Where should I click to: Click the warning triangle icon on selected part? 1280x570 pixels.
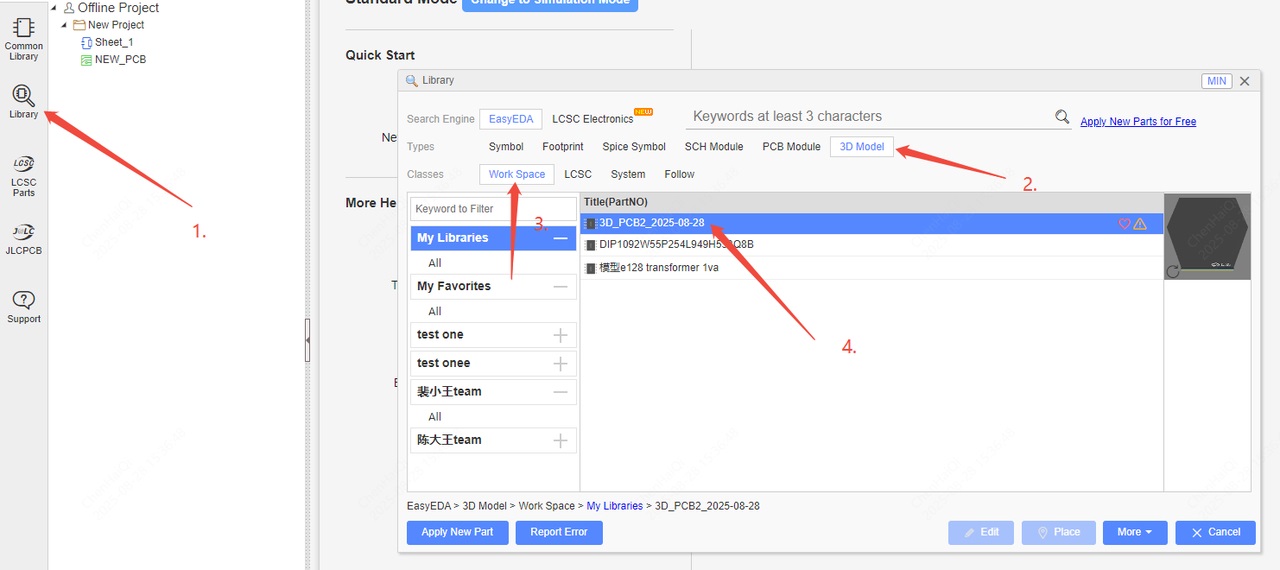(1140, 224)
